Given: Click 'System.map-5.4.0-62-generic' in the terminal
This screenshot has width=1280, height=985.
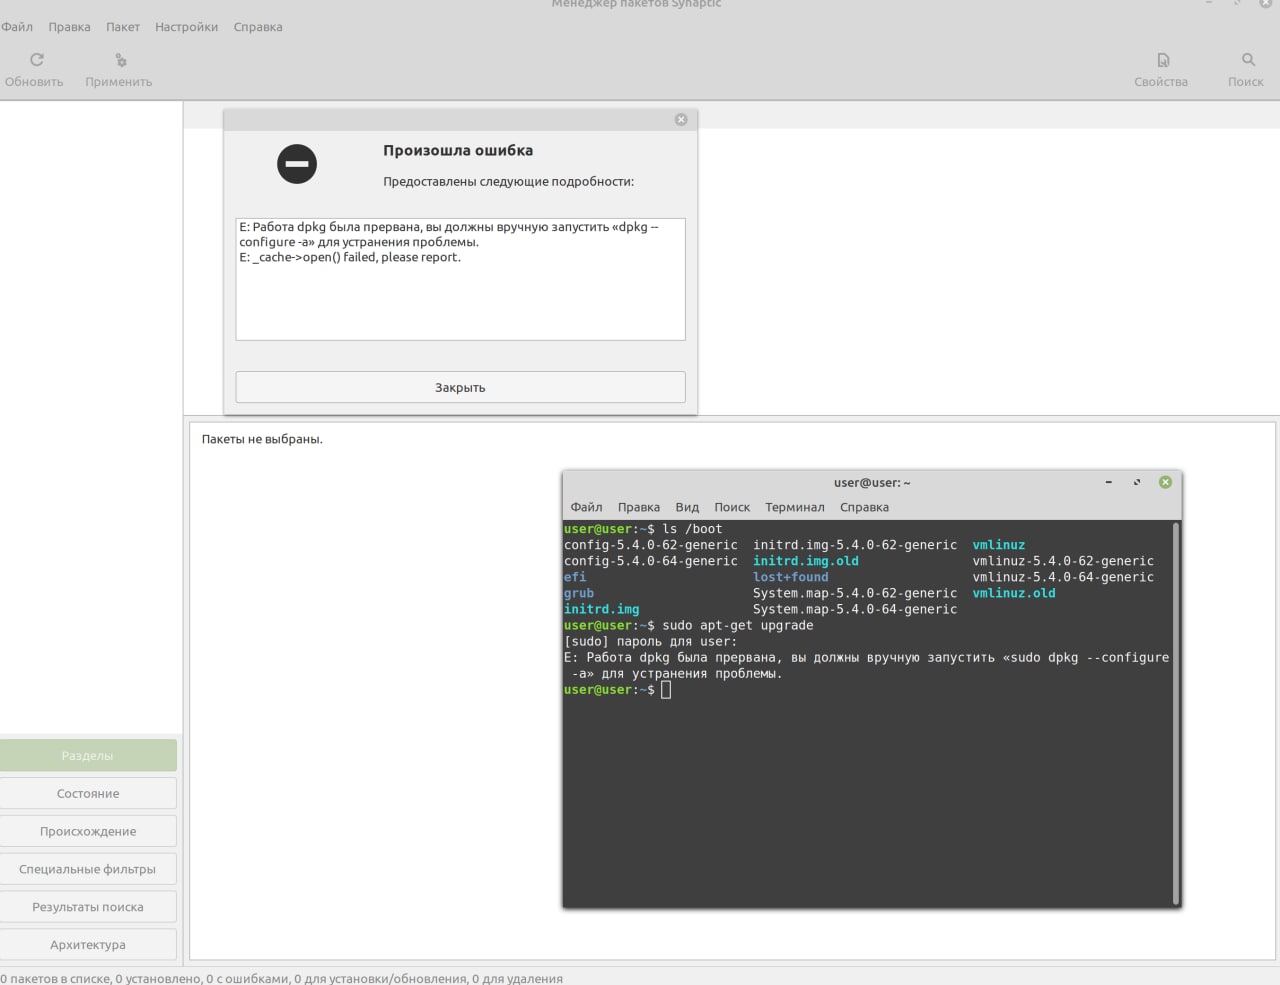Looking at the screenshot, I should pos(855,593).
